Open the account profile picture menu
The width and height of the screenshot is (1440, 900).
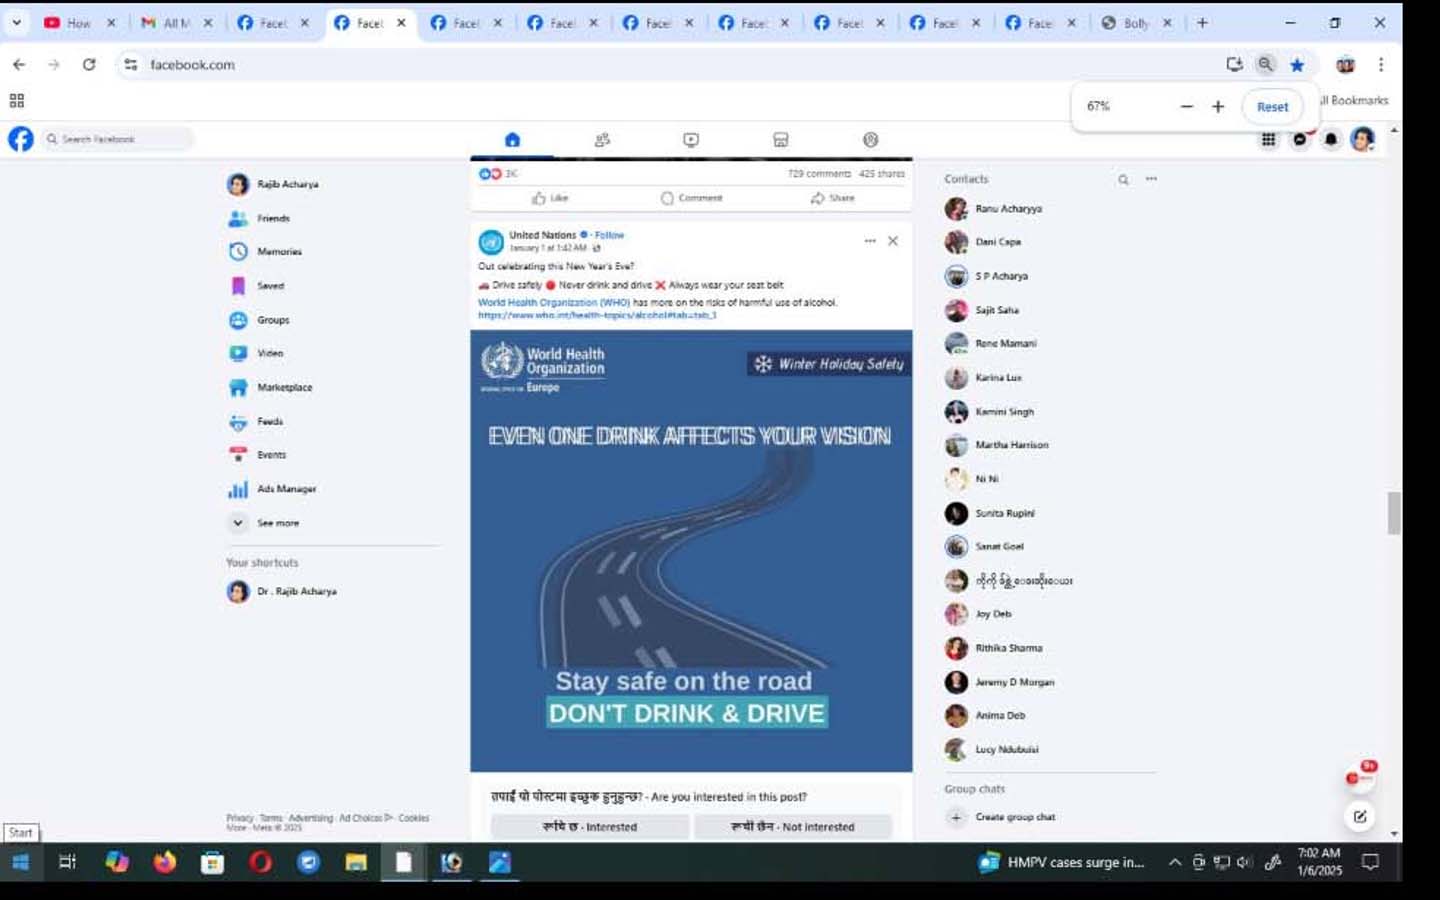(x=1362, y=139)
